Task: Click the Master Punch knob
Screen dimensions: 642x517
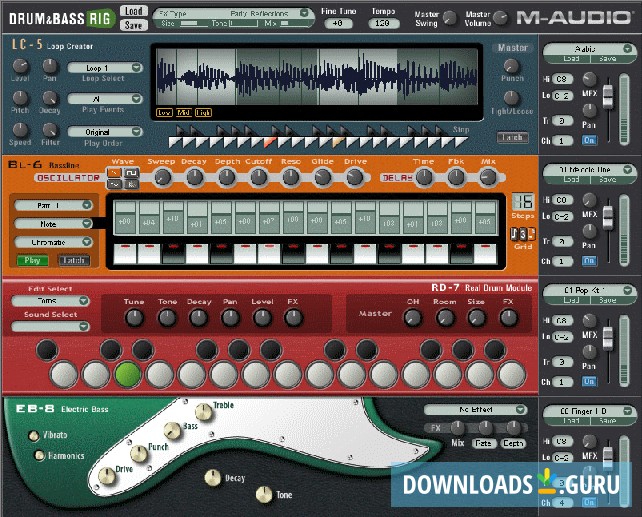Action: point(511,66)
